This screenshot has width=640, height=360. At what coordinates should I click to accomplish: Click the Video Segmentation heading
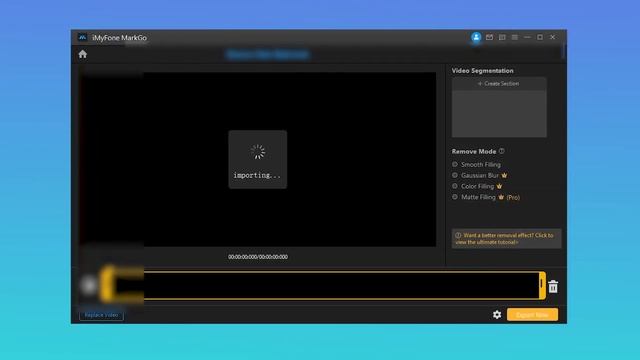tap(482, 71)
